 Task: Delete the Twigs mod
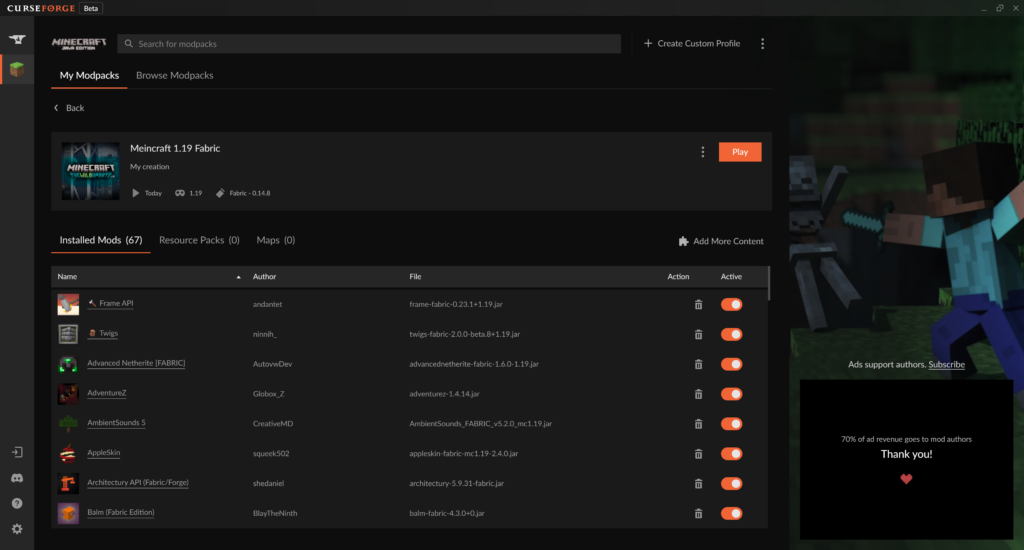coord(698,334)
